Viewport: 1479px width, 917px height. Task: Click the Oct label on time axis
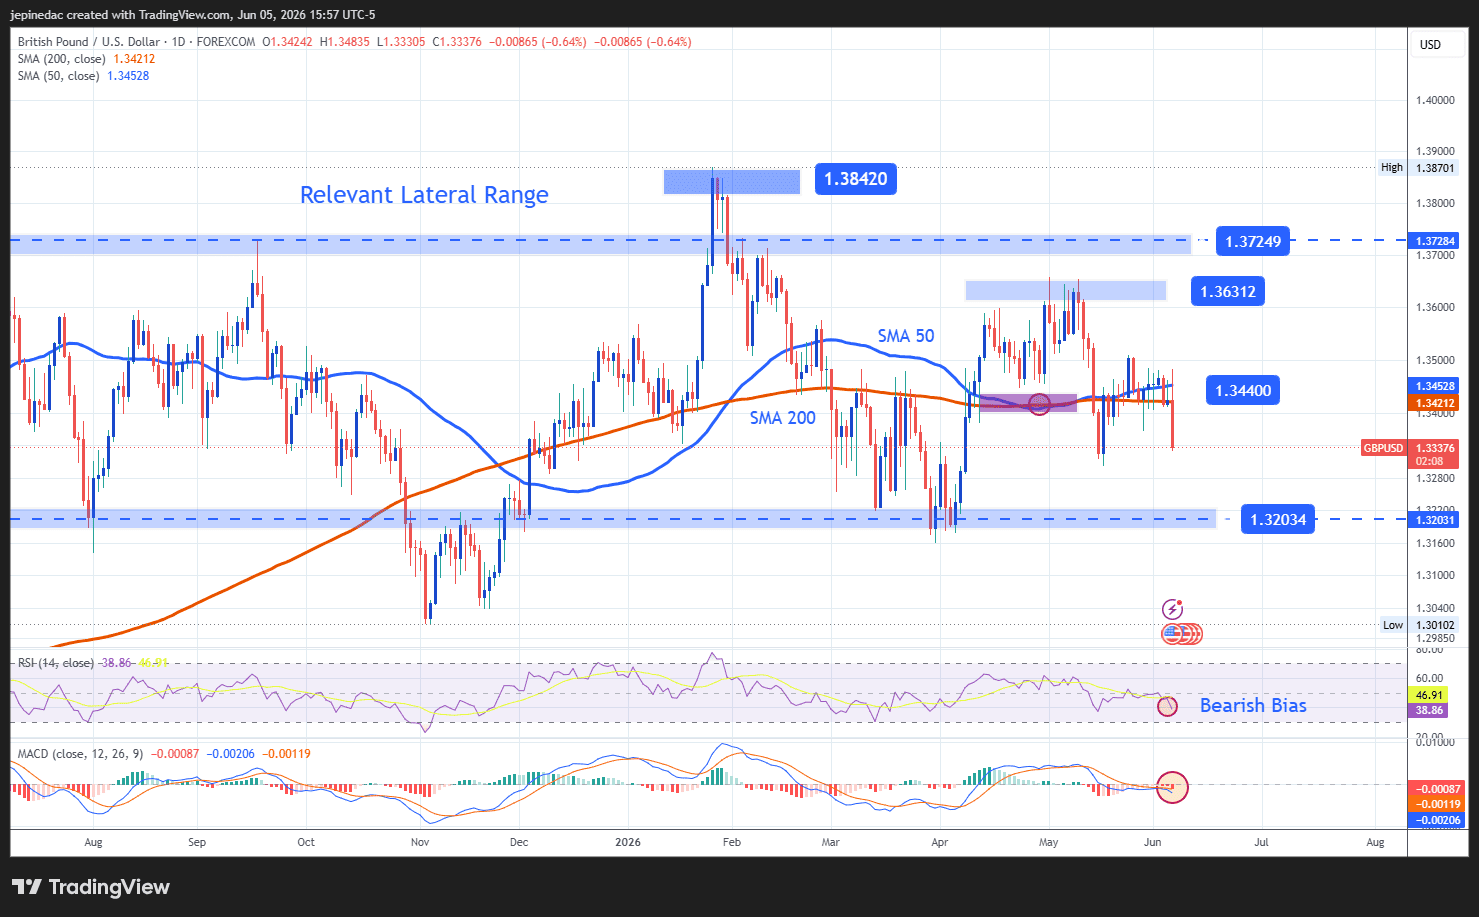click(x=306, y=842)
